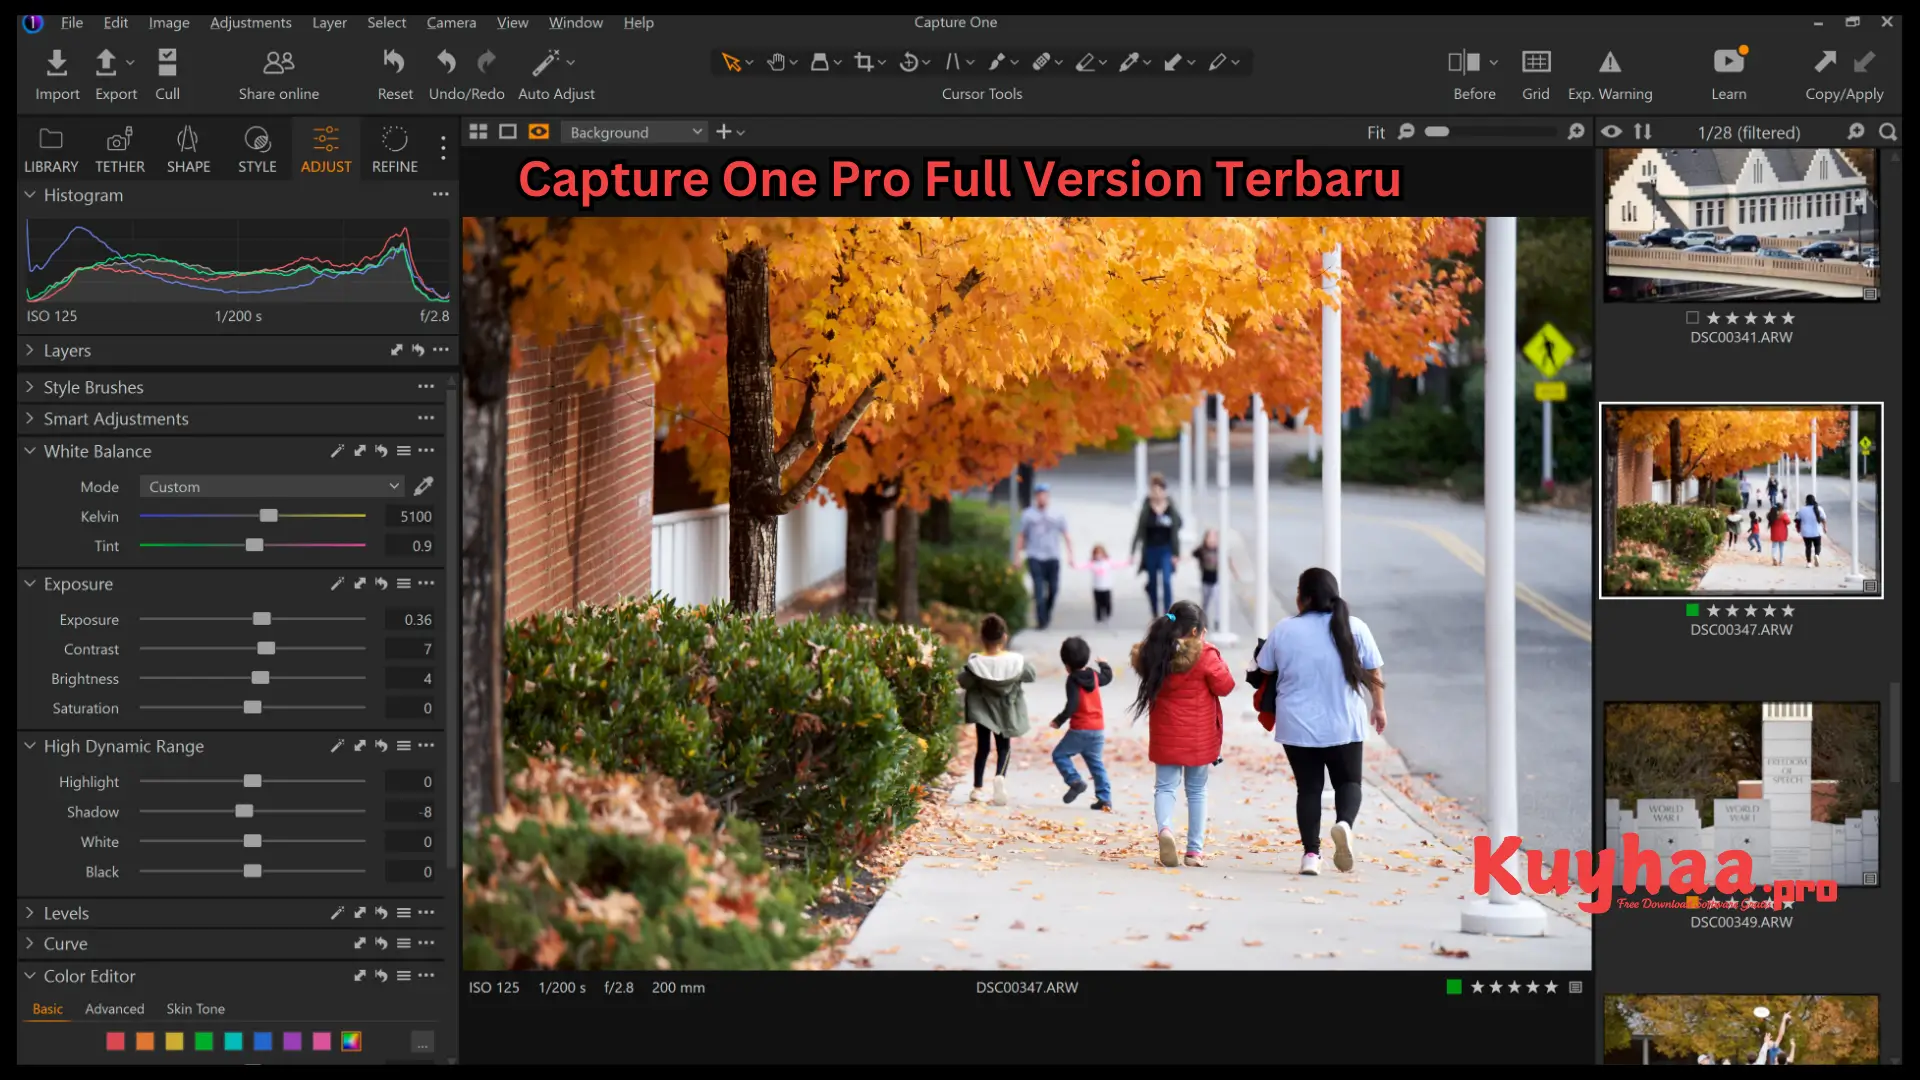Toggle White Balance panel collapse
Viewport: 1920px width, 1080px height.
pyautogui.click(x=29, y=450)
